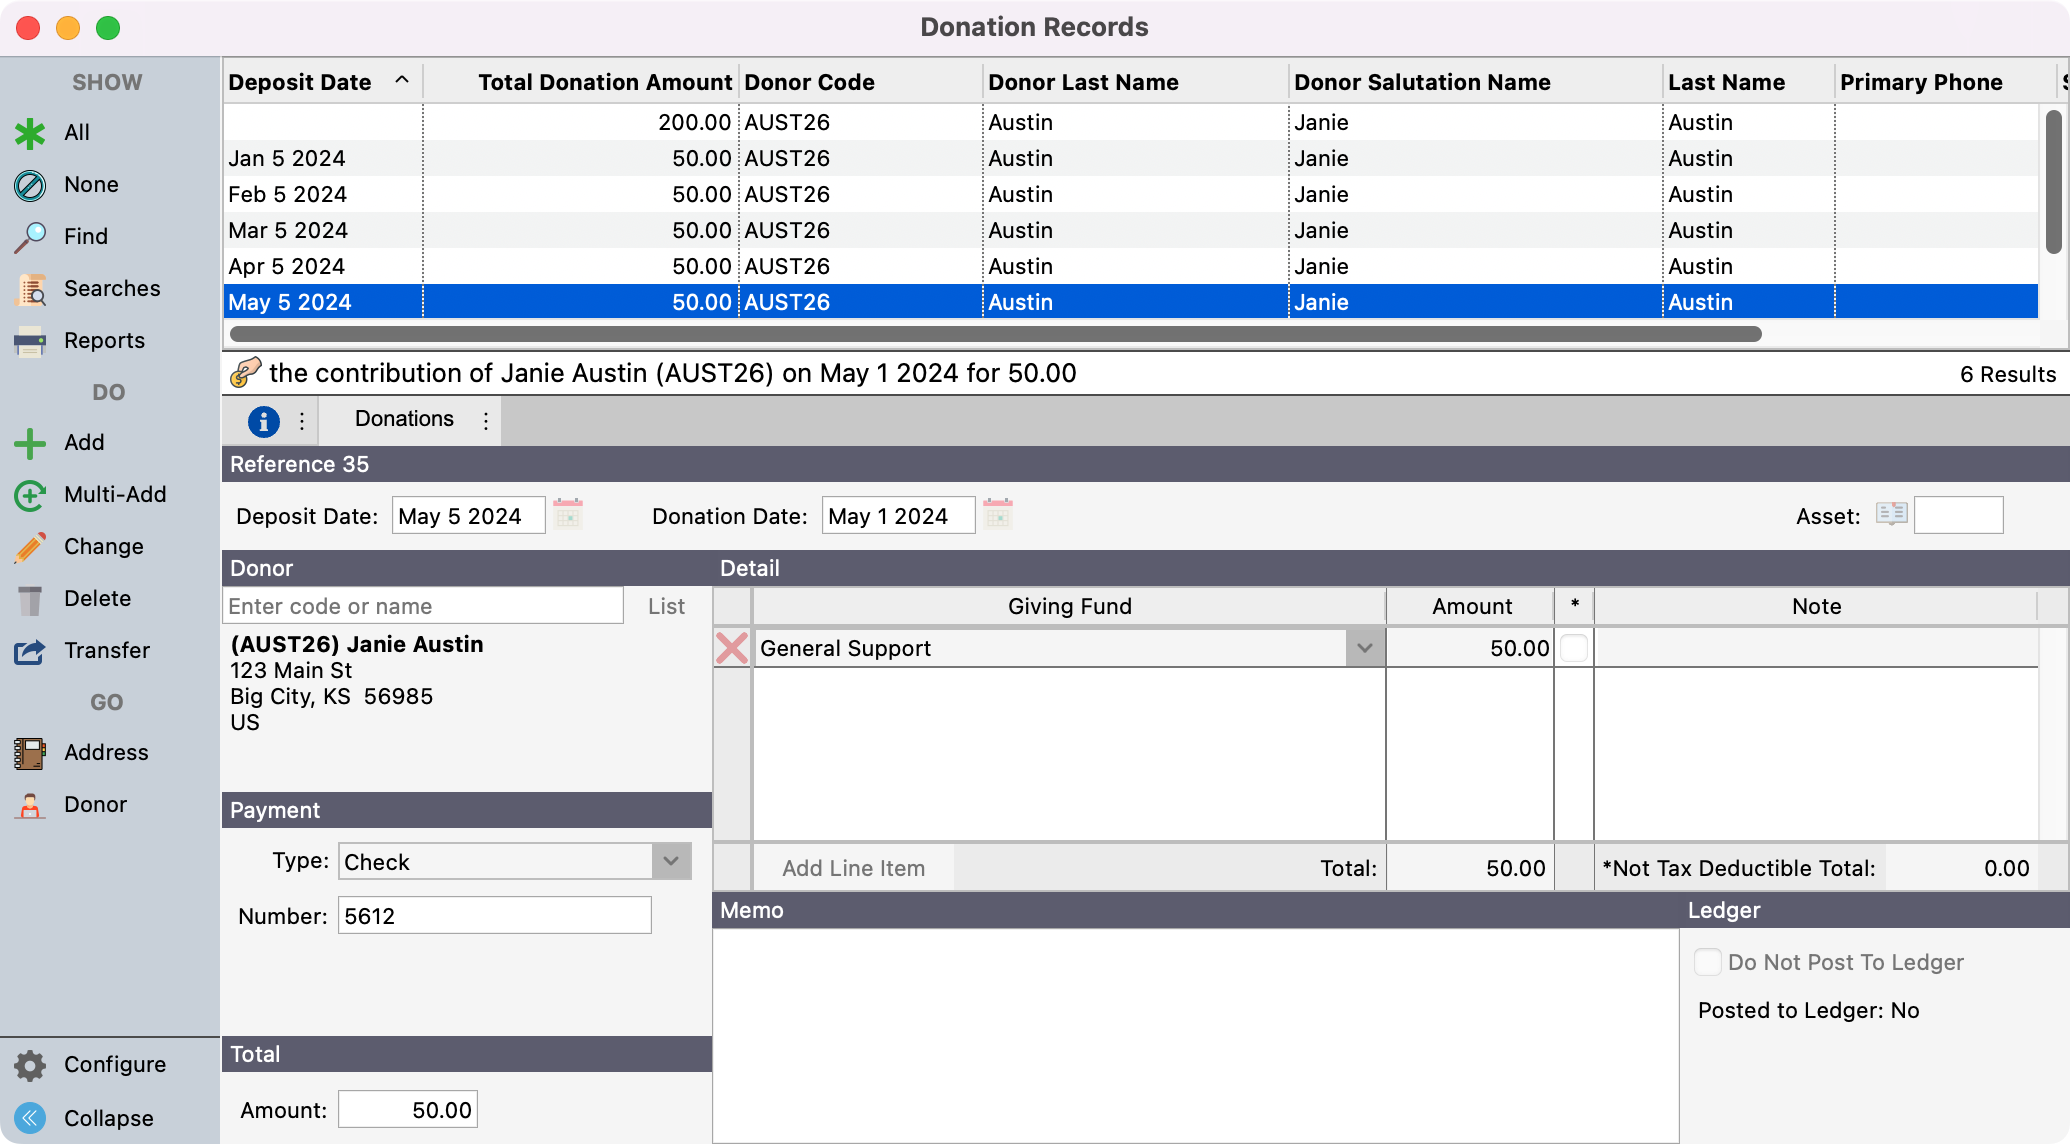Toggle the not-tax-deductible checkbox for General Support
This screenshot has width=2070, height=1144.
pos(1574,648)
